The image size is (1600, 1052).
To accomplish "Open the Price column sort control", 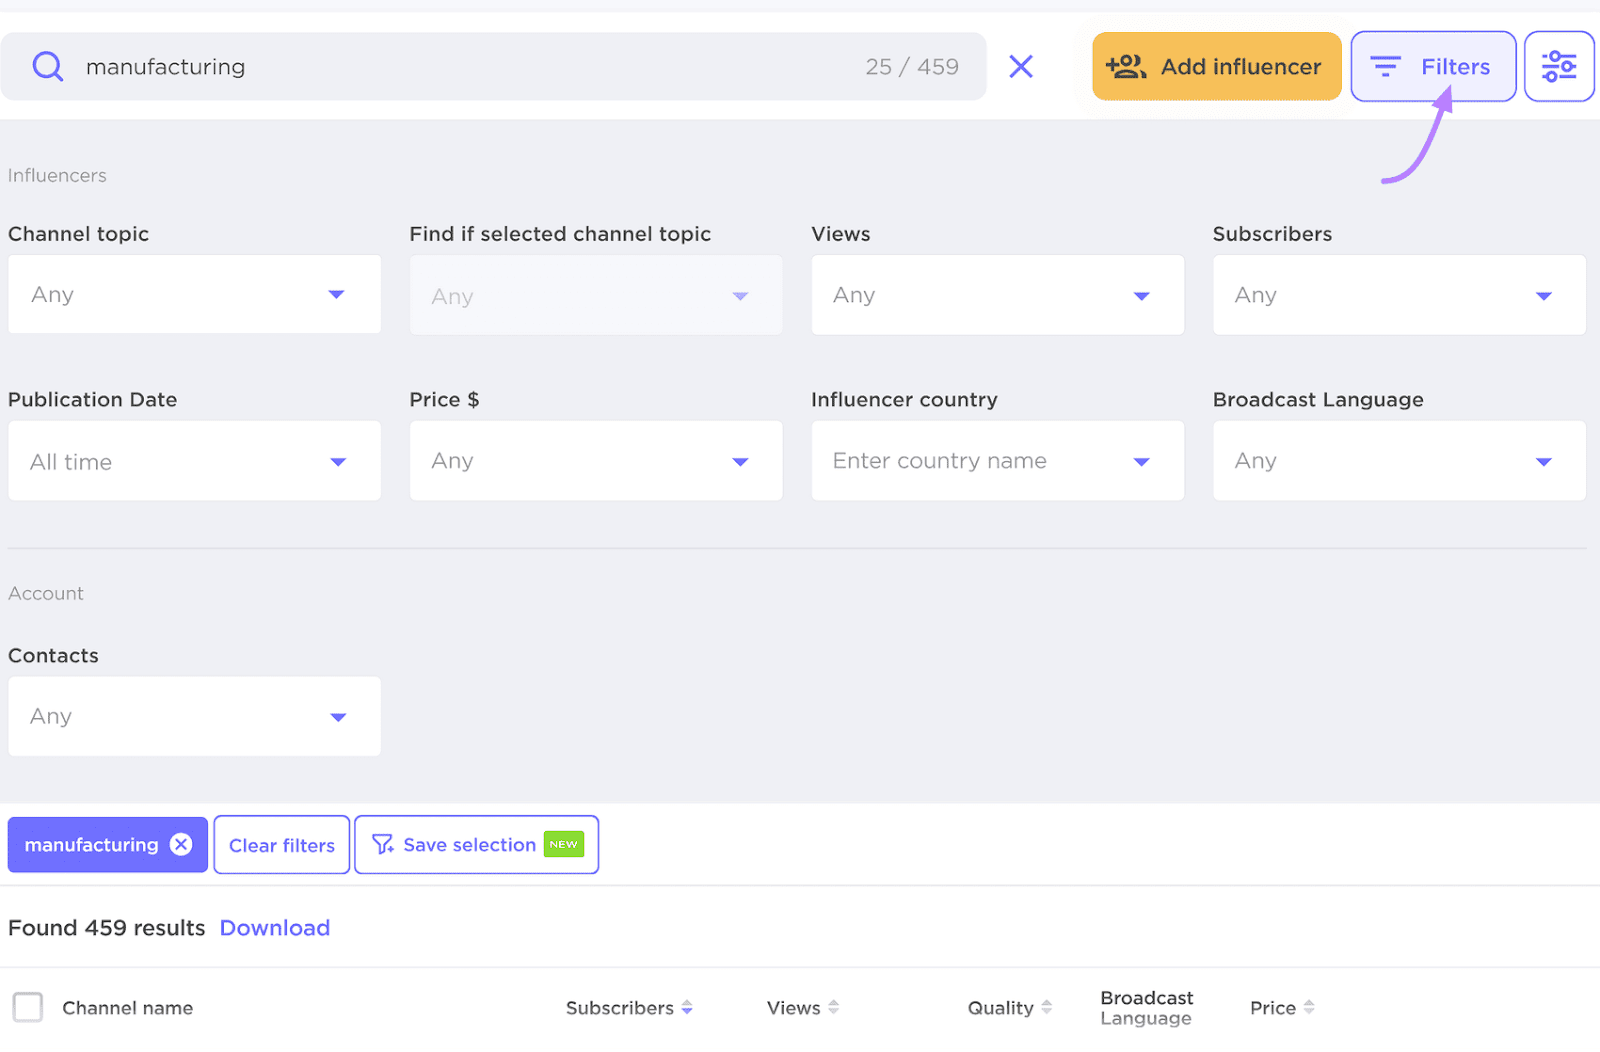I will coord(1308,1008).
